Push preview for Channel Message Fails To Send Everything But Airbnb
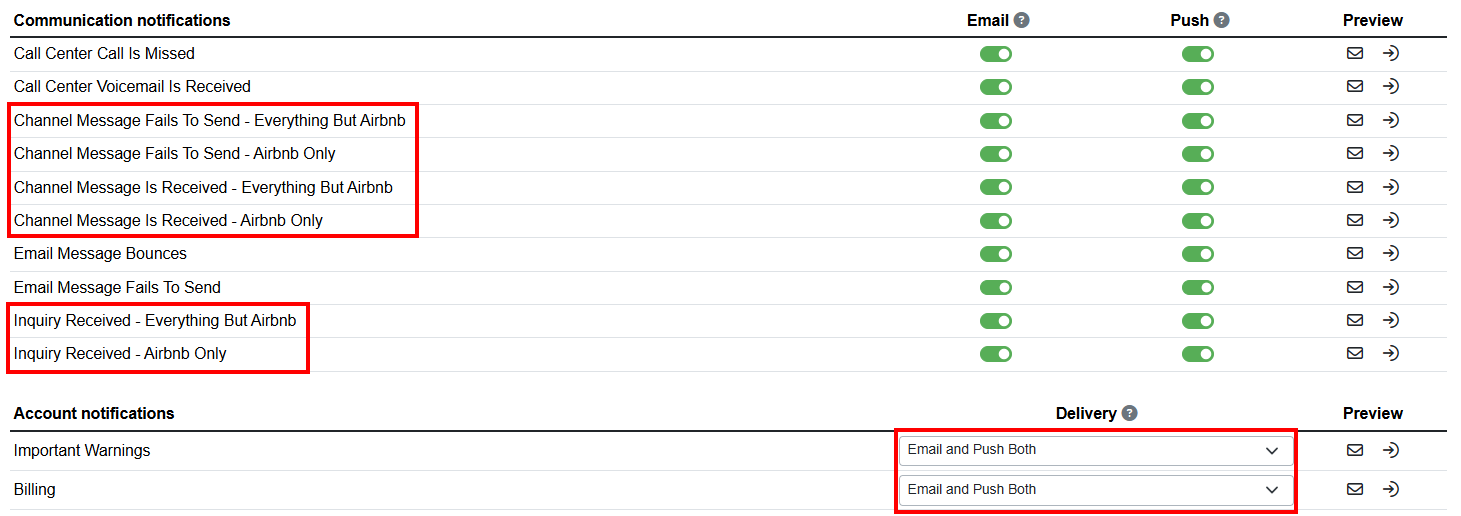 pyautogui.click(x=1390, y=120)
